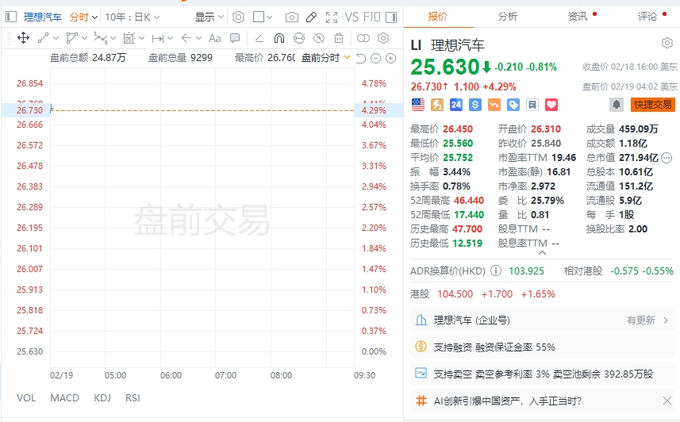Show ADR conversion price info
The height and width of the screenshot is (422, 680).
[496, 271]
